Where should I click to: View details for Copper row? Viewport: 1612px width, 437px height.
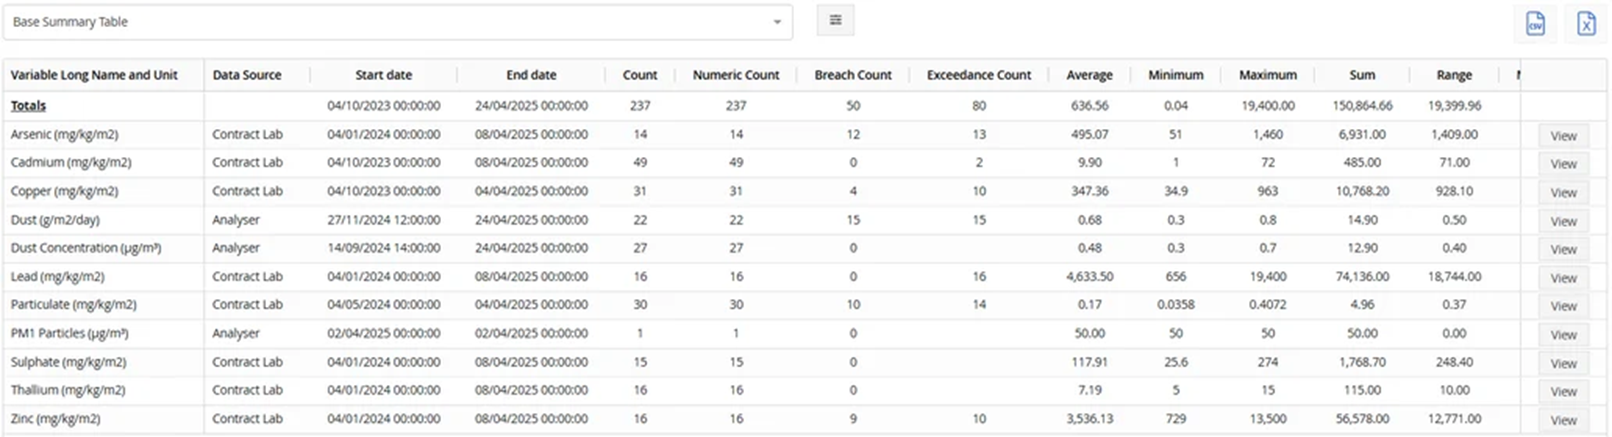click(x=1563, y=193)
